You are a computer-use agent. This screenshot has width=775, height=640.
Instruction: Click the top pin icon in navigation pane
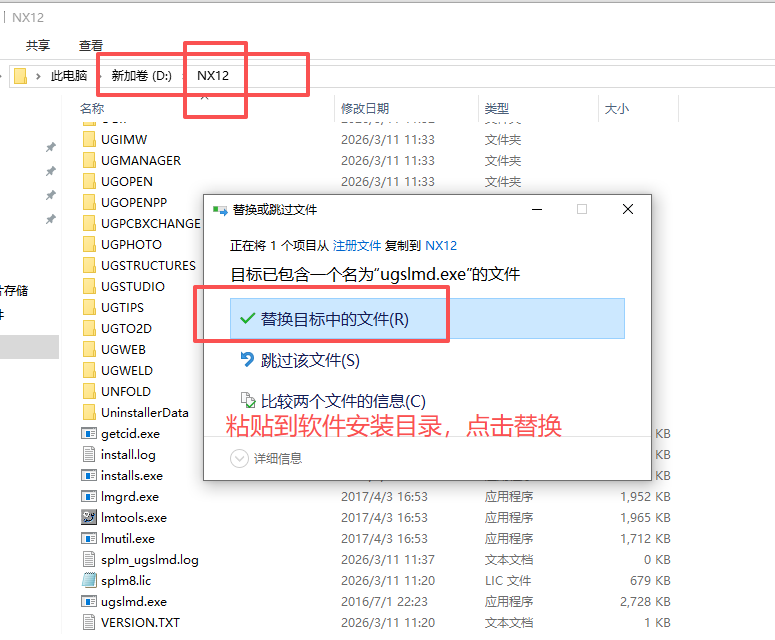[x=50, y=147]
